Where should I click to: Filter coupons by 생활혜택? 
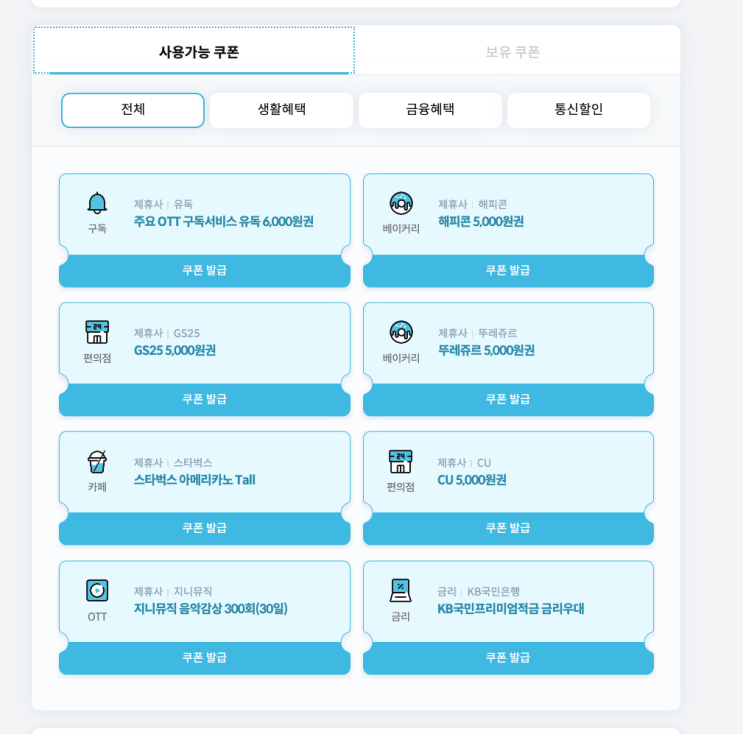pyautogui.click(x=281, y=110)
